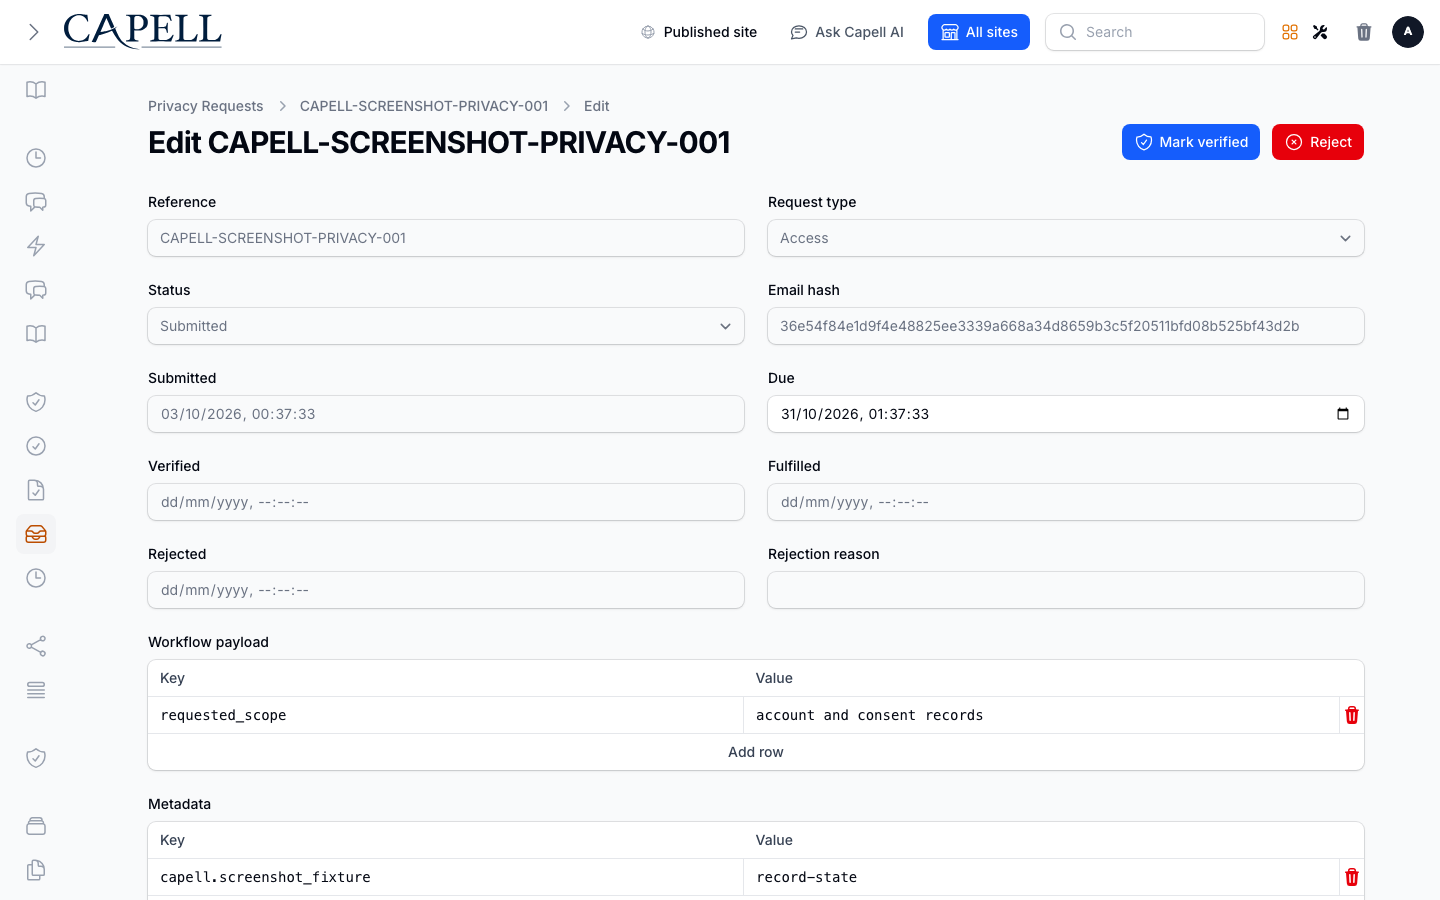1440x900 pixels.
Task: Delete the requested_scope payload row
Action: [x=1352, y=715]
